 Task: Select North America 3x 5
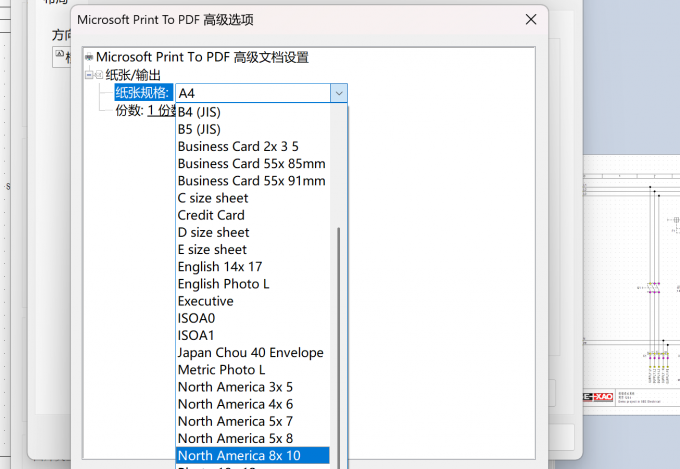[253, 387]
